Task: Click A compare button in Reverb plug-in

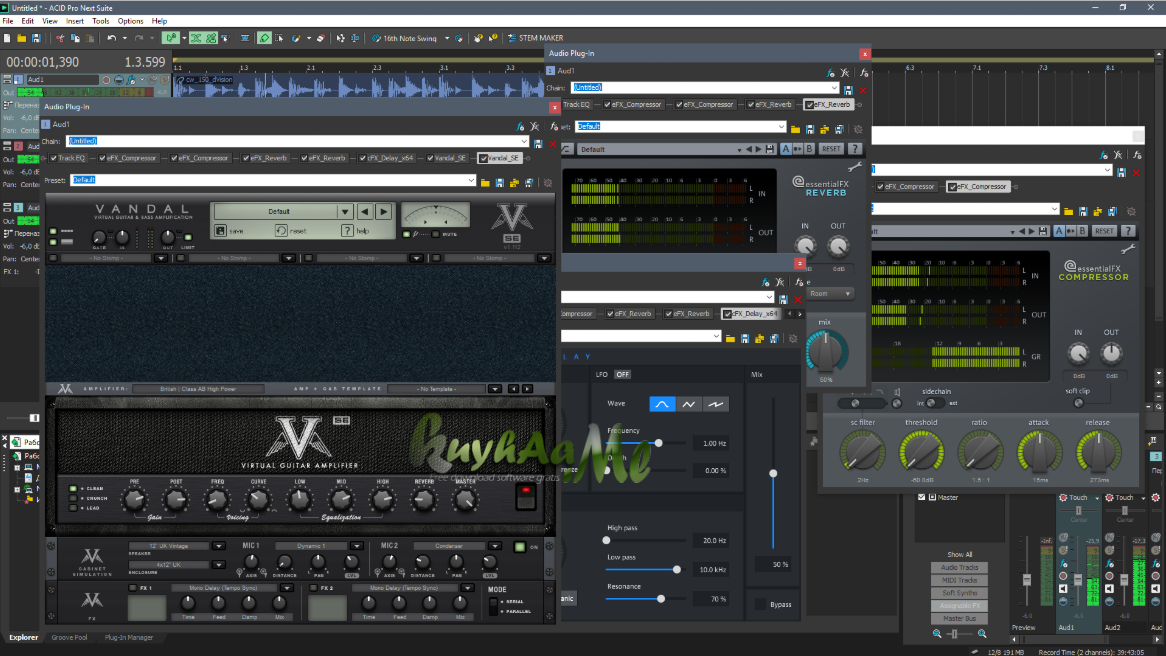Action: pos(785,149)
